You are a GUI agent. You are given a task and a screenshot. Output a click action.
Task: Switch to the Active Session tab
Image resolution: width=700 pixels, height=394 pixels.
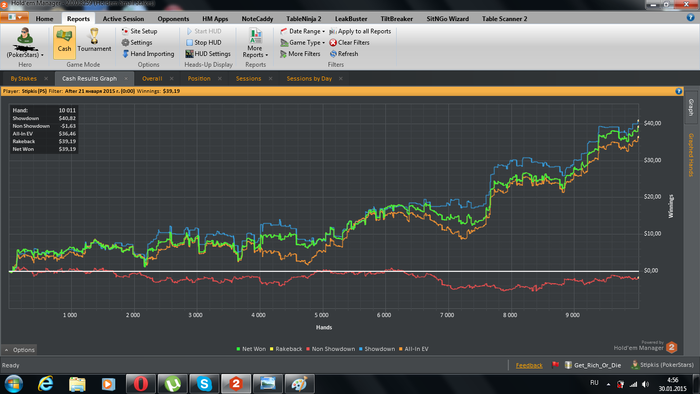pyautogui.click(x=123, y=19)
